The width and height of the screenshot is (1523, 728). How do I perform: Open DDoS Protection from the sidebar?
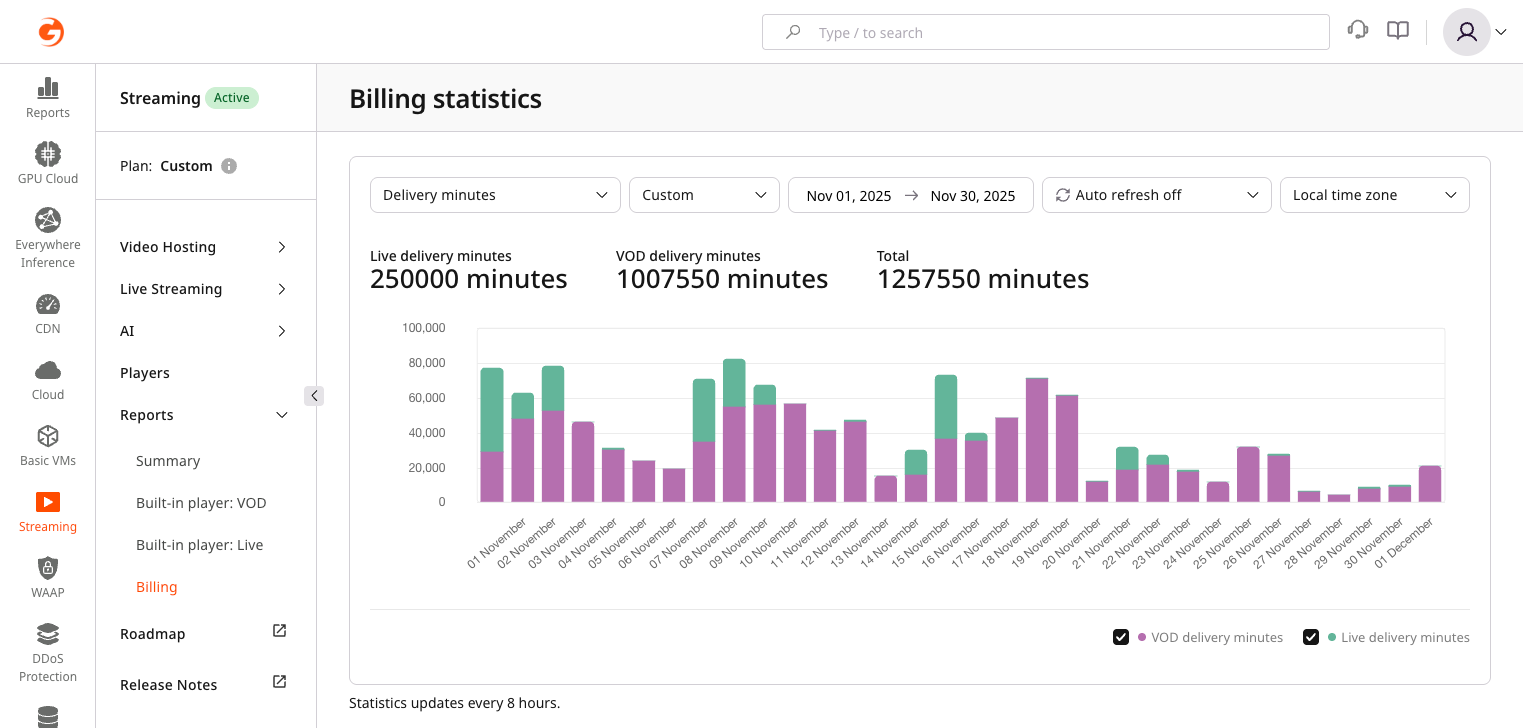(x=47, y=634)
